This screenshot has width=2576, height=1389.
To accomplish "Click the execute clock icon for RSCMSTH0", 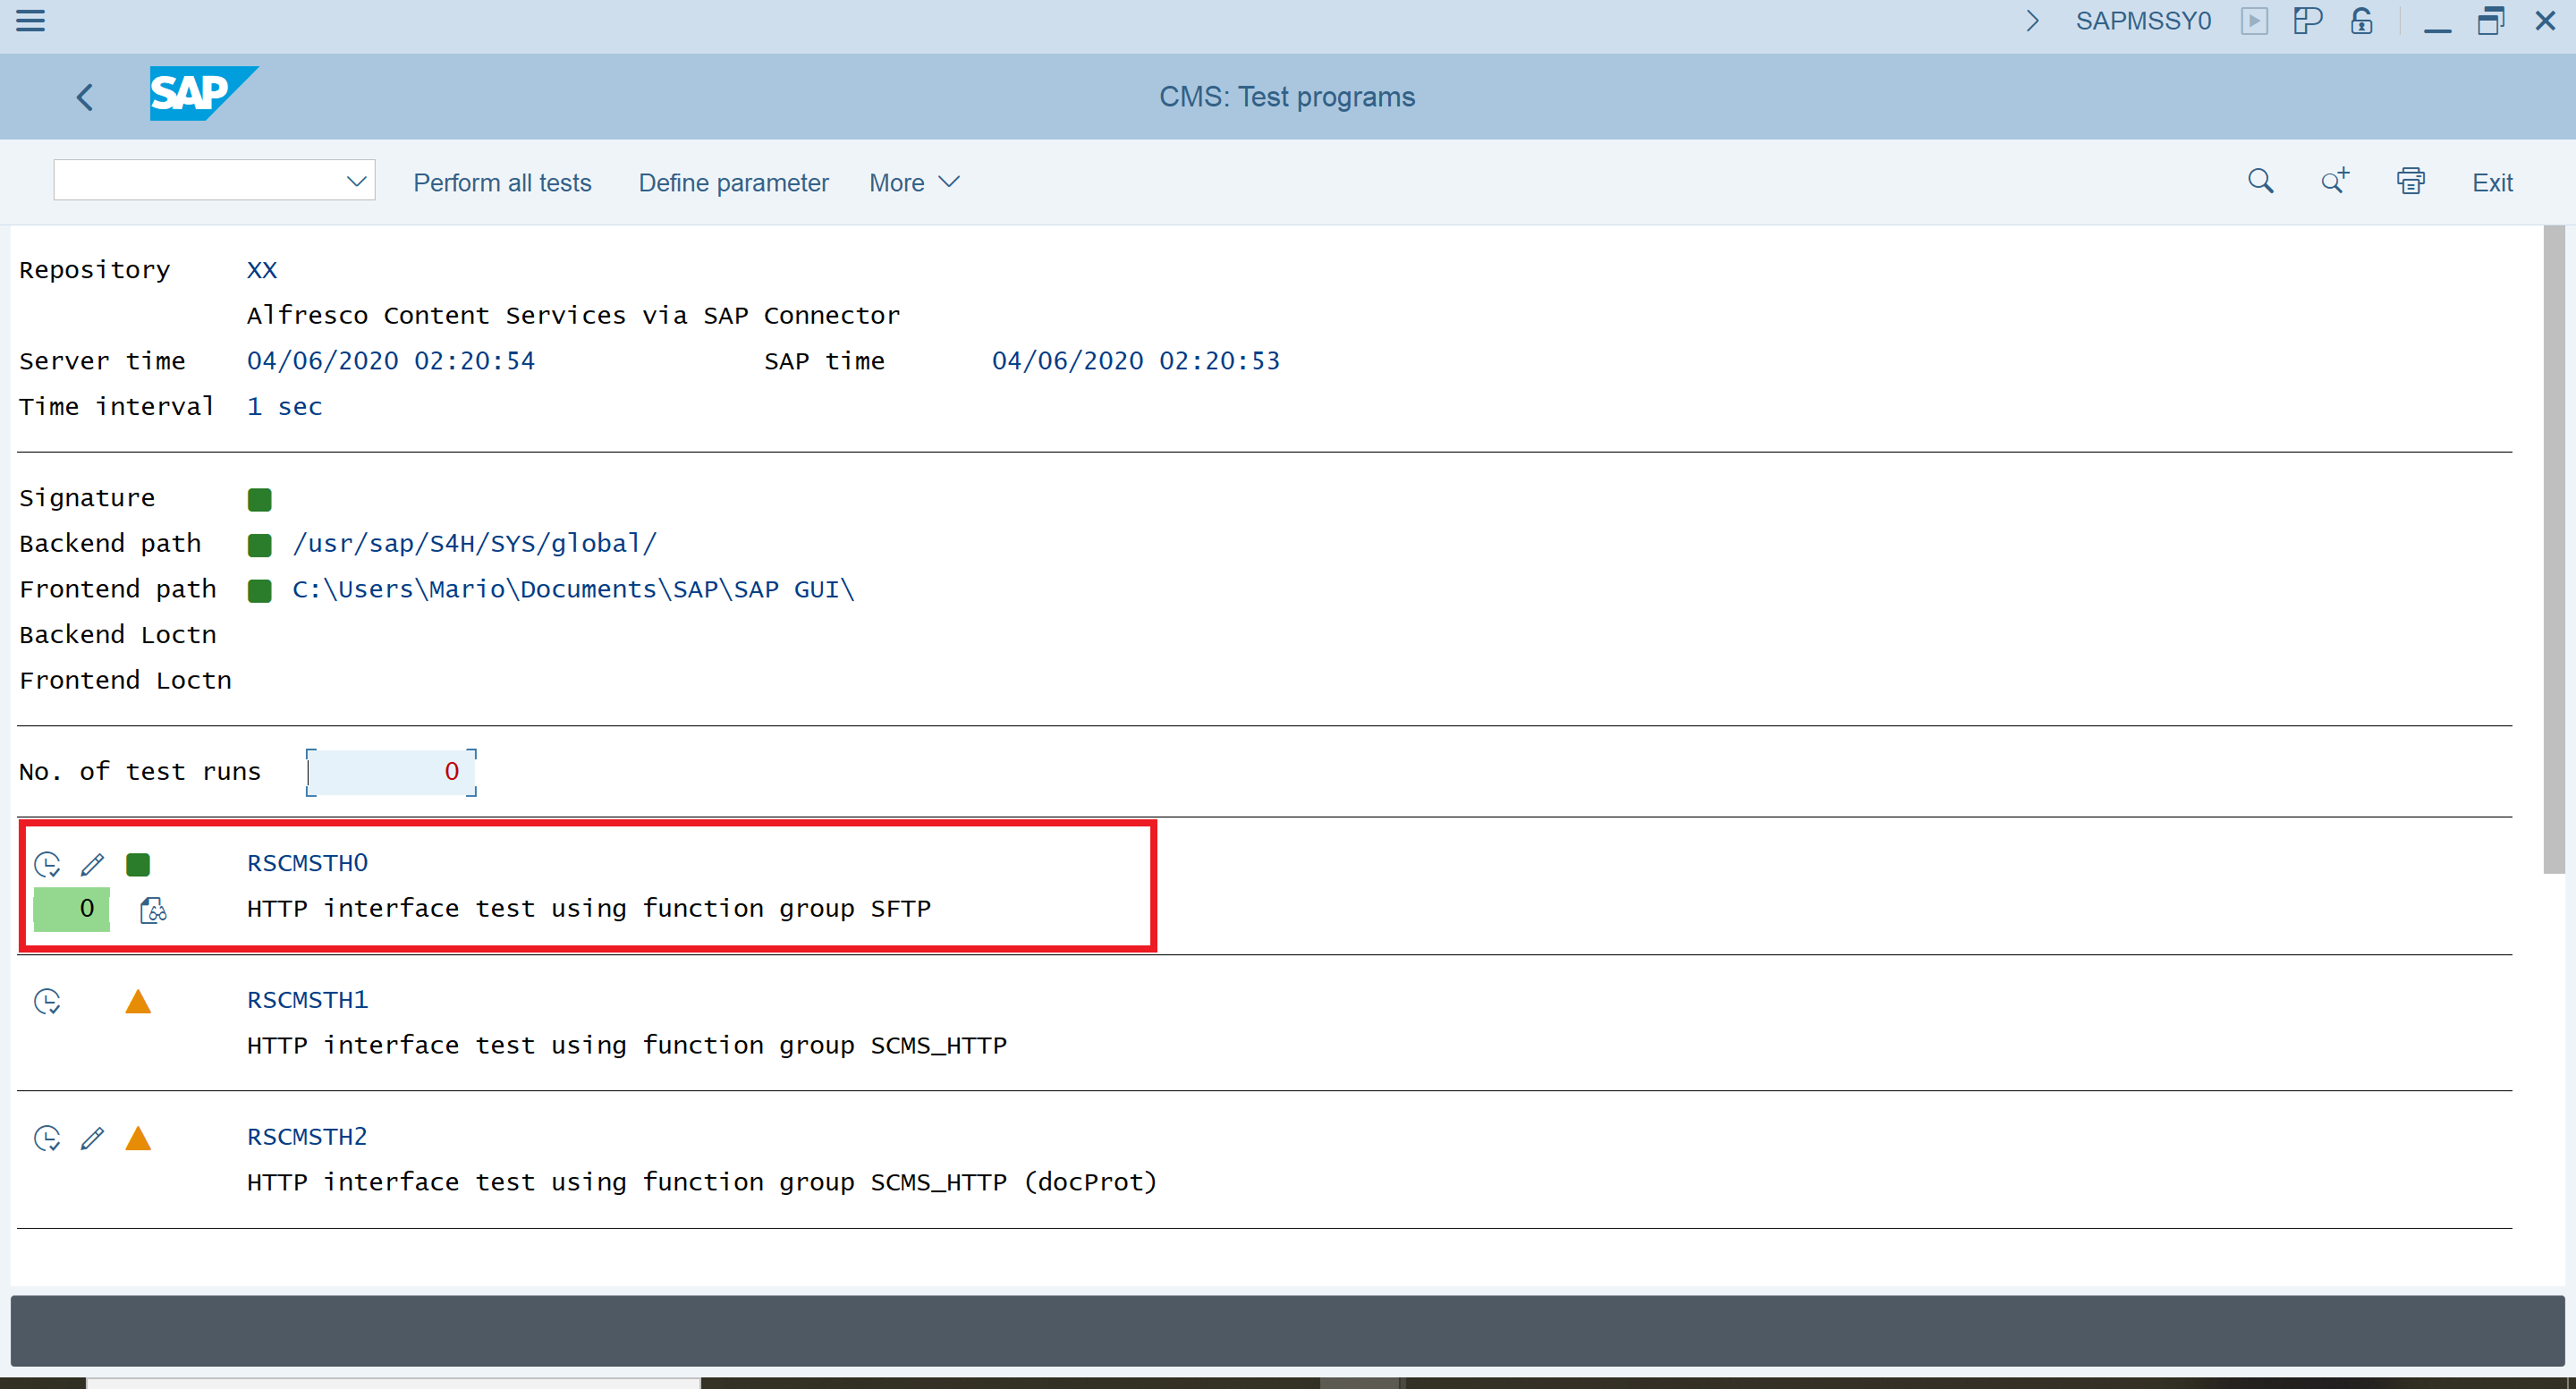I will pyautogui.click(x=47, y=864).
